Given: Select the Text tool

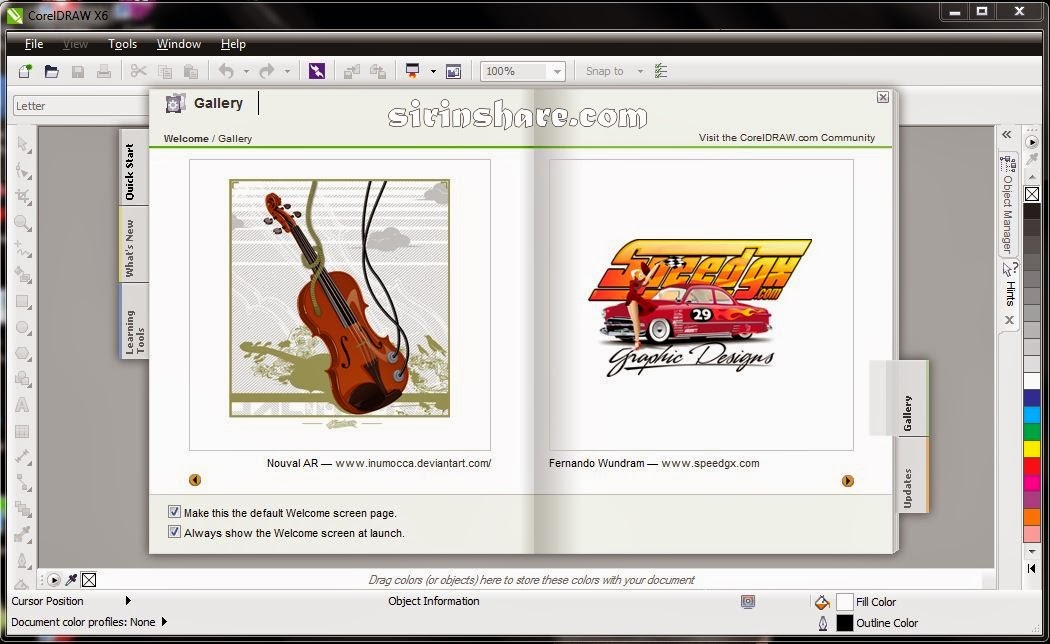Looking at the screenshot, I should click(x=22, y=406).
